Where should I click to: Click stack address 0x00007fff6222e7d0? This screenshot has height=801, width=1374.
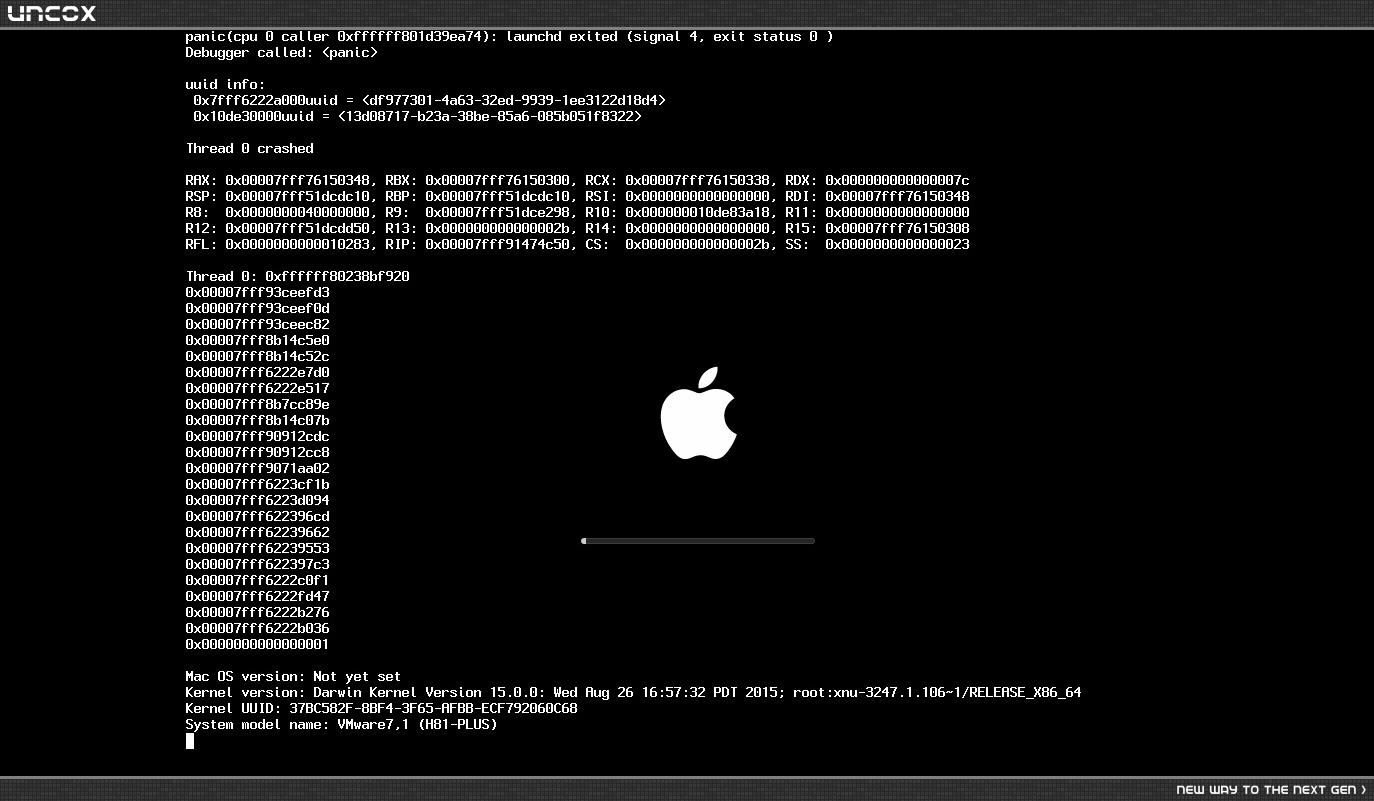[x=258, y=373]
